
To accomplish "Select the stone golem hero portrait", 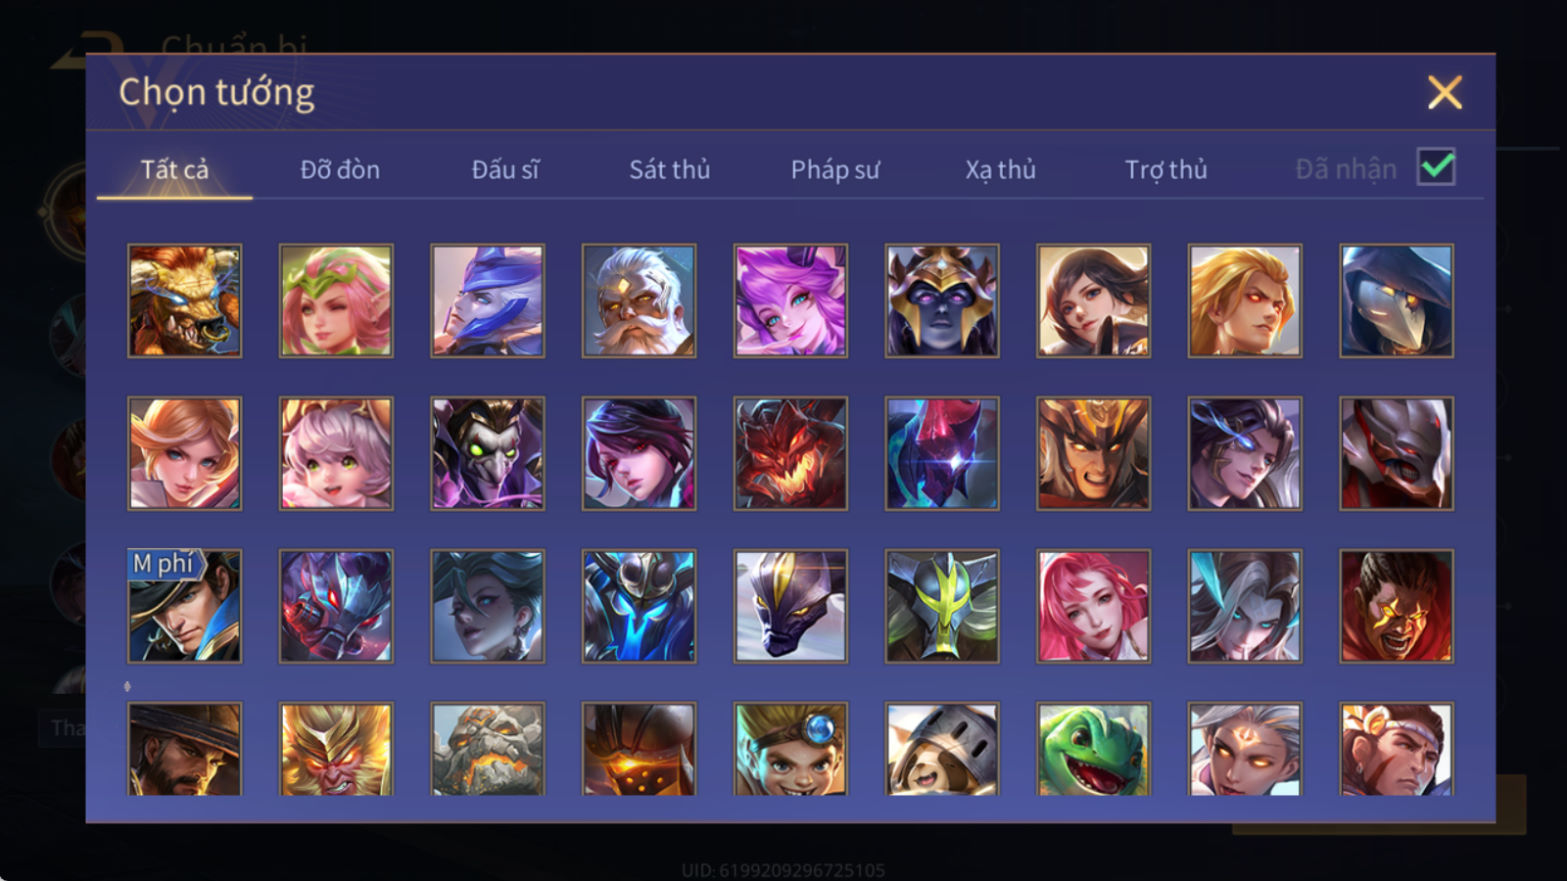I will pos(488,749).
